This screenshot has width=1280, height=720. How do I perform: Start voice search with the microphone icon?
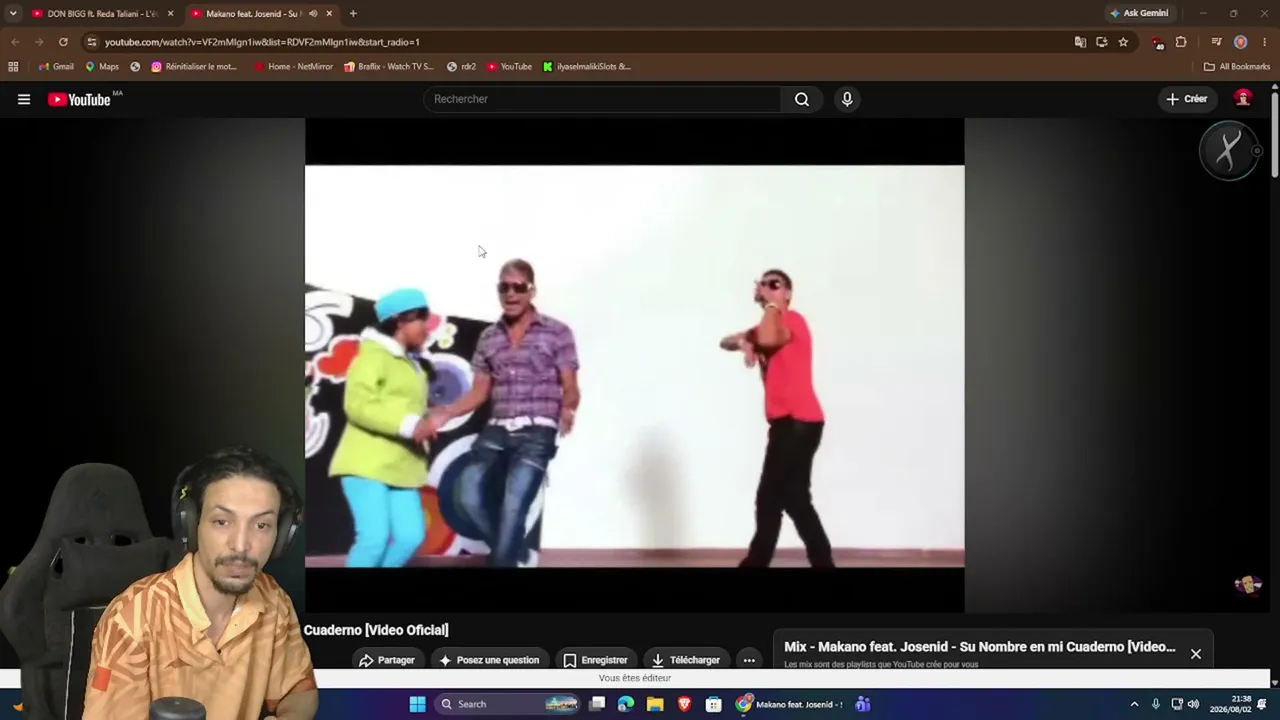(847, 99)
